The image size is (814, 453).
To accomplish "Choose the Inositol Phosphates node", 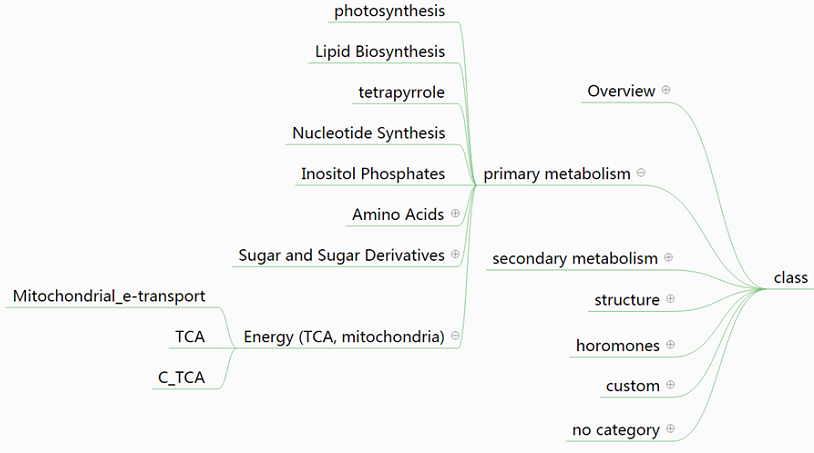I will coord(373,173).
